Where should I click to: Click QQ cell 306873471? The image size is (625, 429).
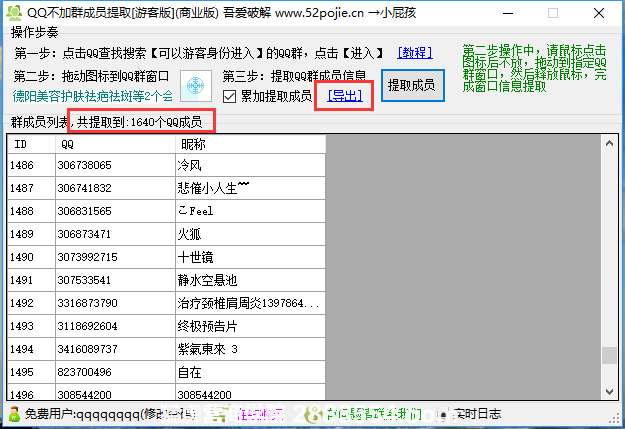(x=115, y=234)
